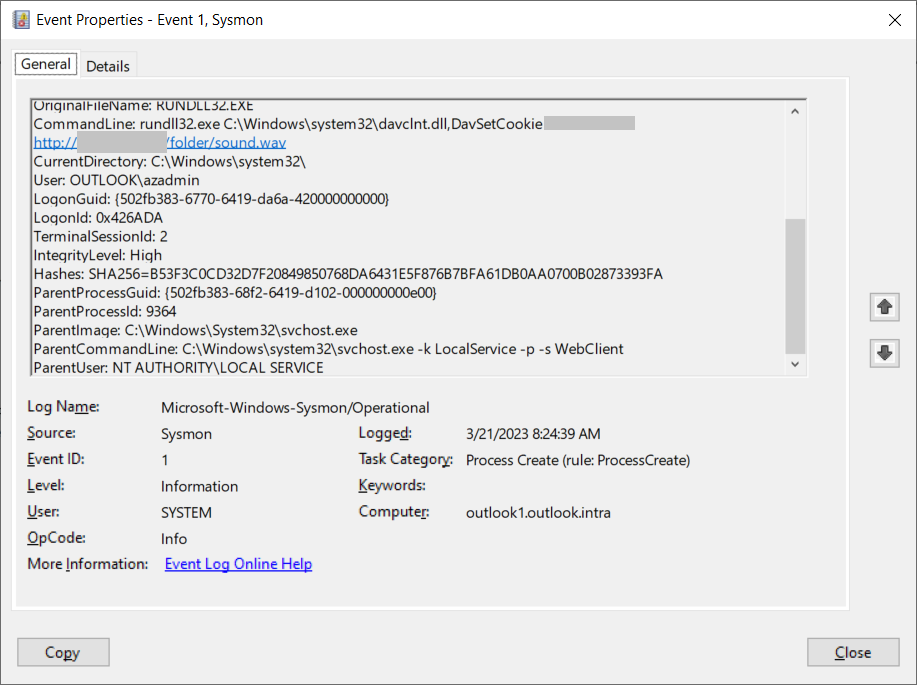Click the Event Viewer title bar icon

21,19
